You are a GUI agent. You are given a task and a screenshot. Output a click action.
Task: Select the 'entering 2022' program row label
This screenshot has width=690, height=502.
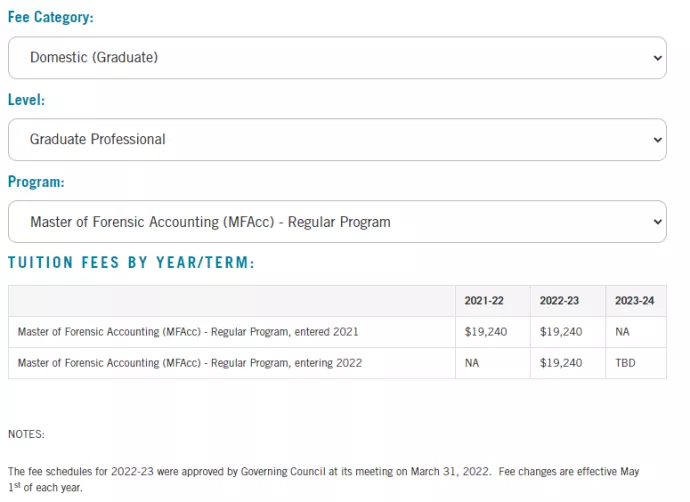[x=190, y=363]
